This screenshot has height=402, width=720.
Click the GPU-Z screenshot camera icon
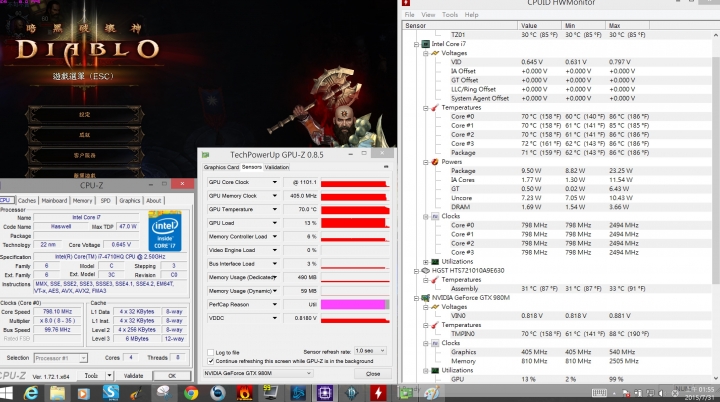[x=386, y=167]
